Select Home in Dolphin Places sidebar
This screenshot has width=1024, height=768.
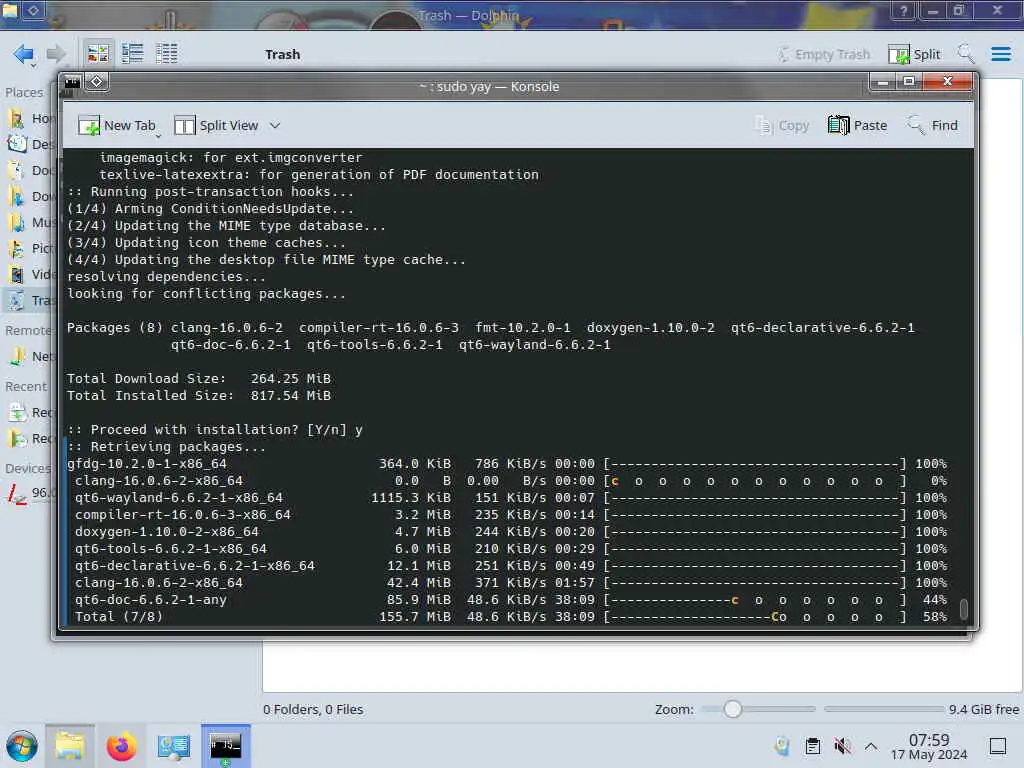point(31,118)
